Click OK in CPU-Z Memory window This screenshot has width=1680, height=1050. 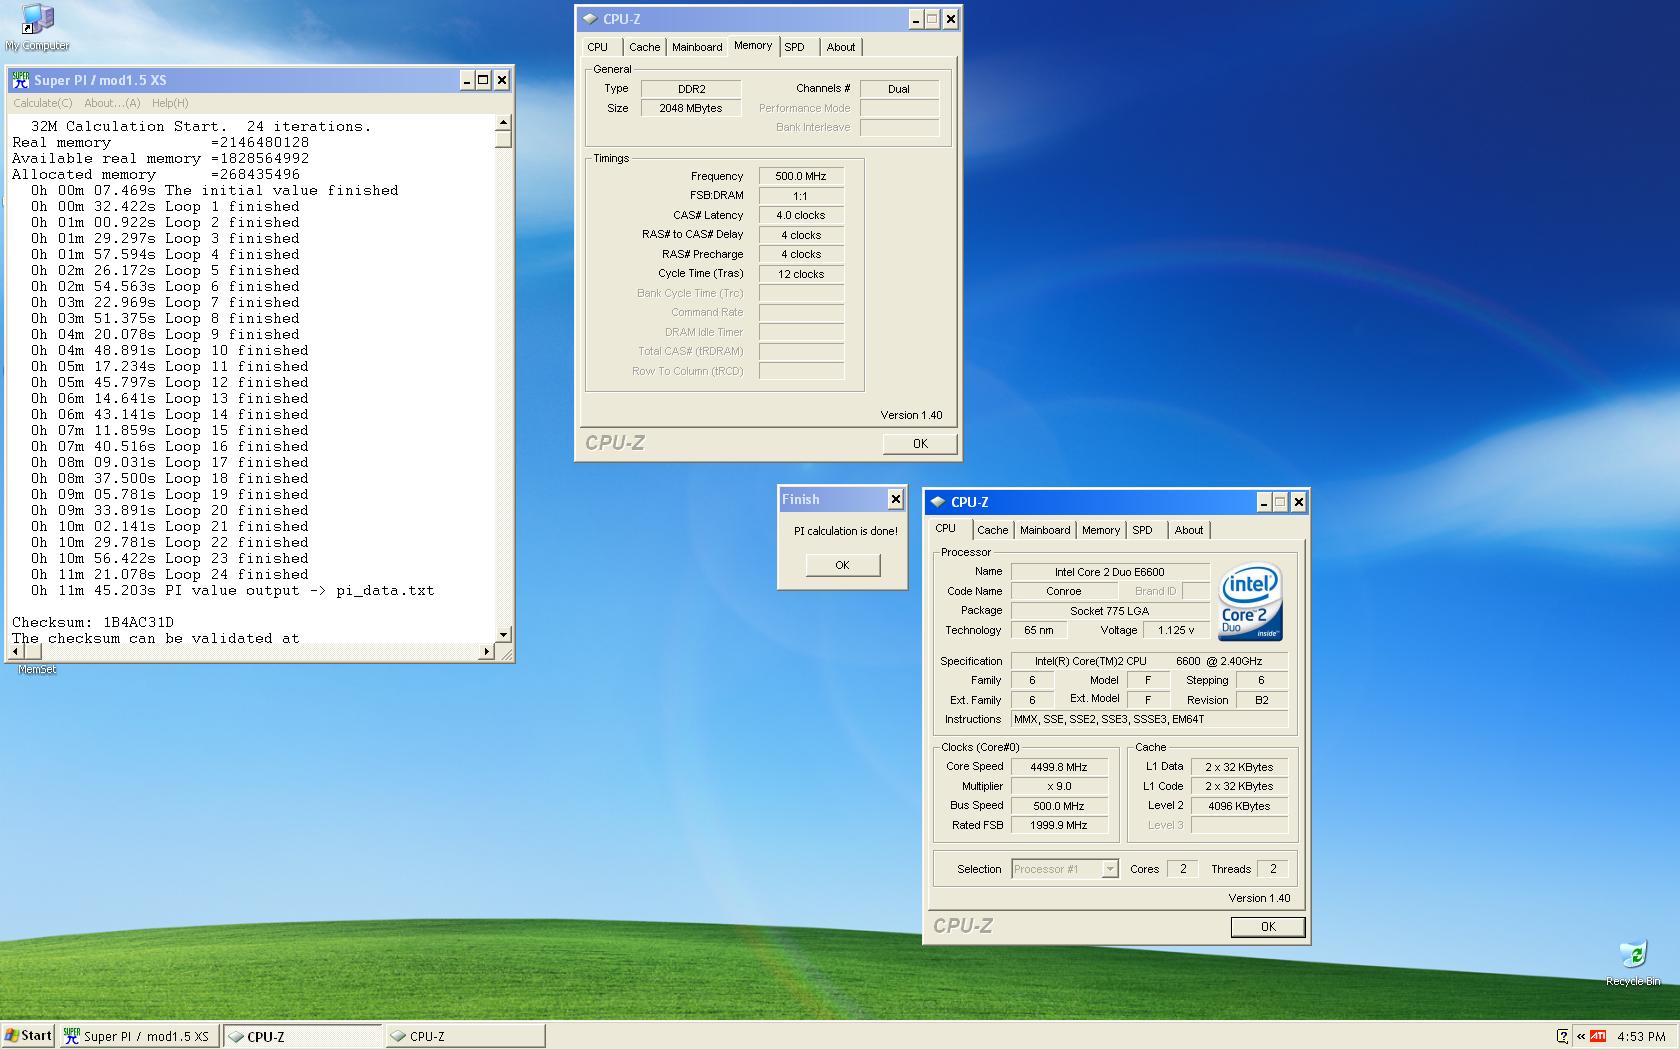point(920,444)
